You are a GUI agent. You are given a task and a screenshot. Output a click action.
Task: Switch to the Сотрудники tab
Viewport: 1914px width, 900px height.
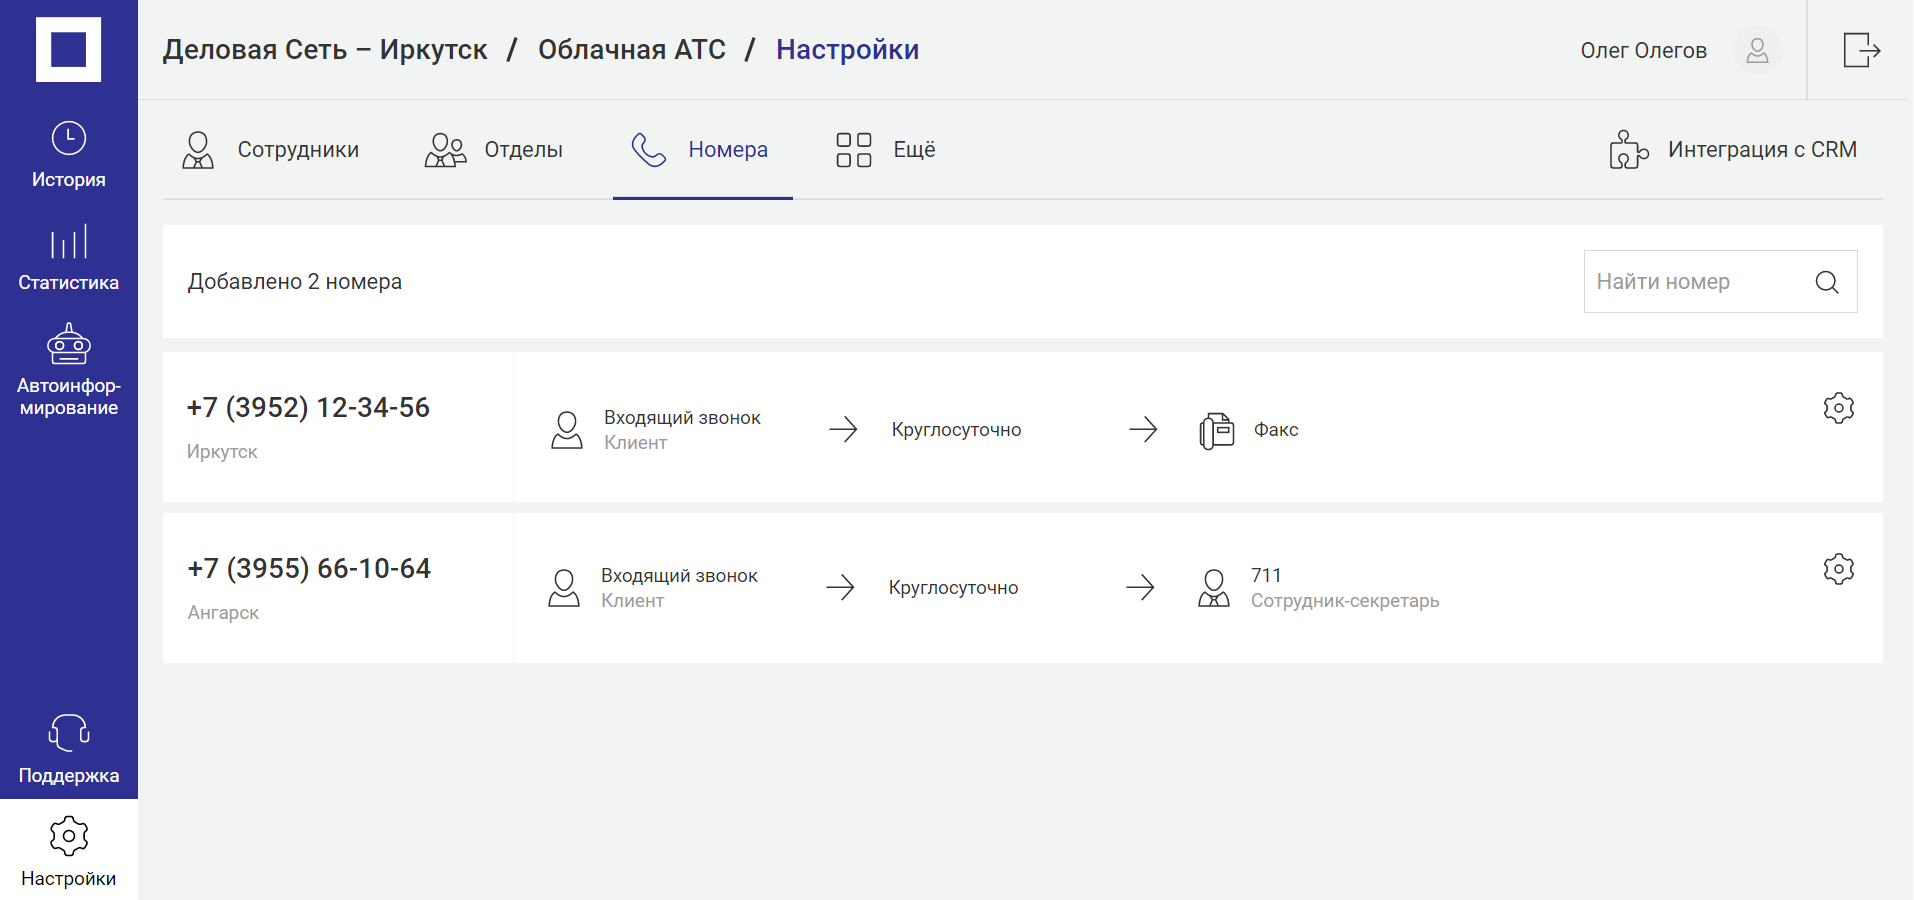(271, 150)
